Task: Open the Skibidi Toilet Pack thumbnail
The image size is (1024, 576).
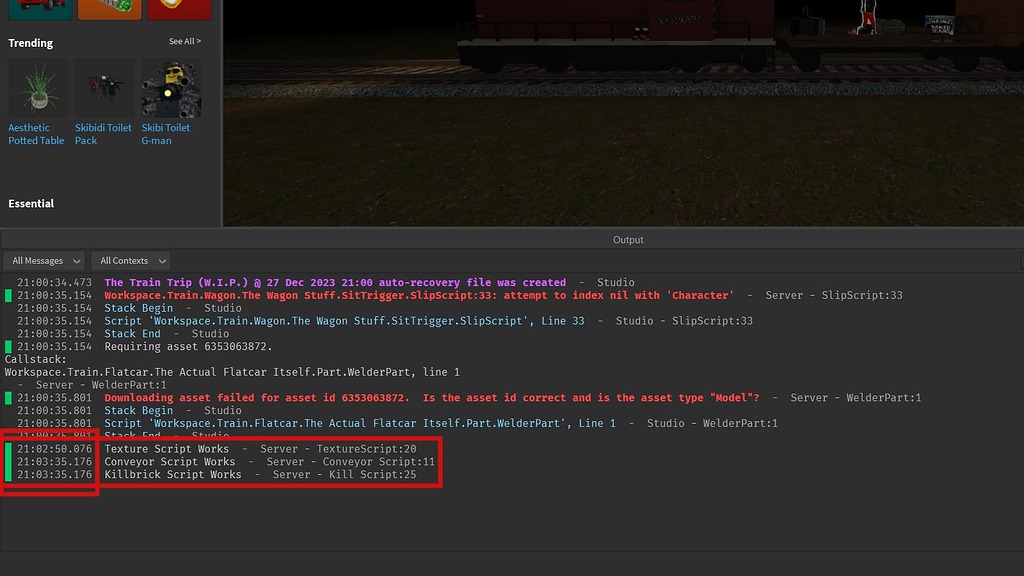Action: 103,88
